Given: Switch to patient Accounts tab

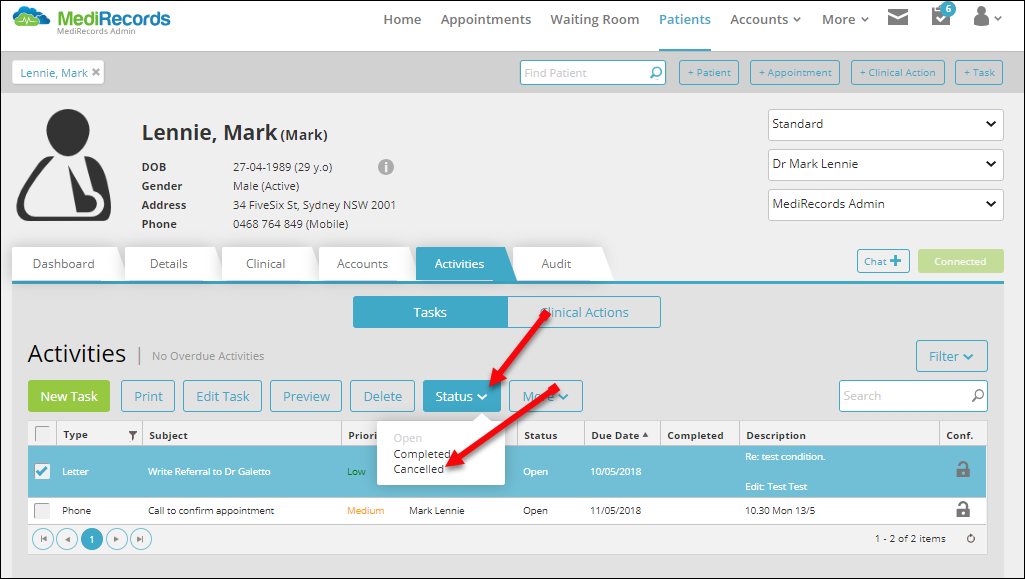Looking at the screenshot, I should (362, 264).
